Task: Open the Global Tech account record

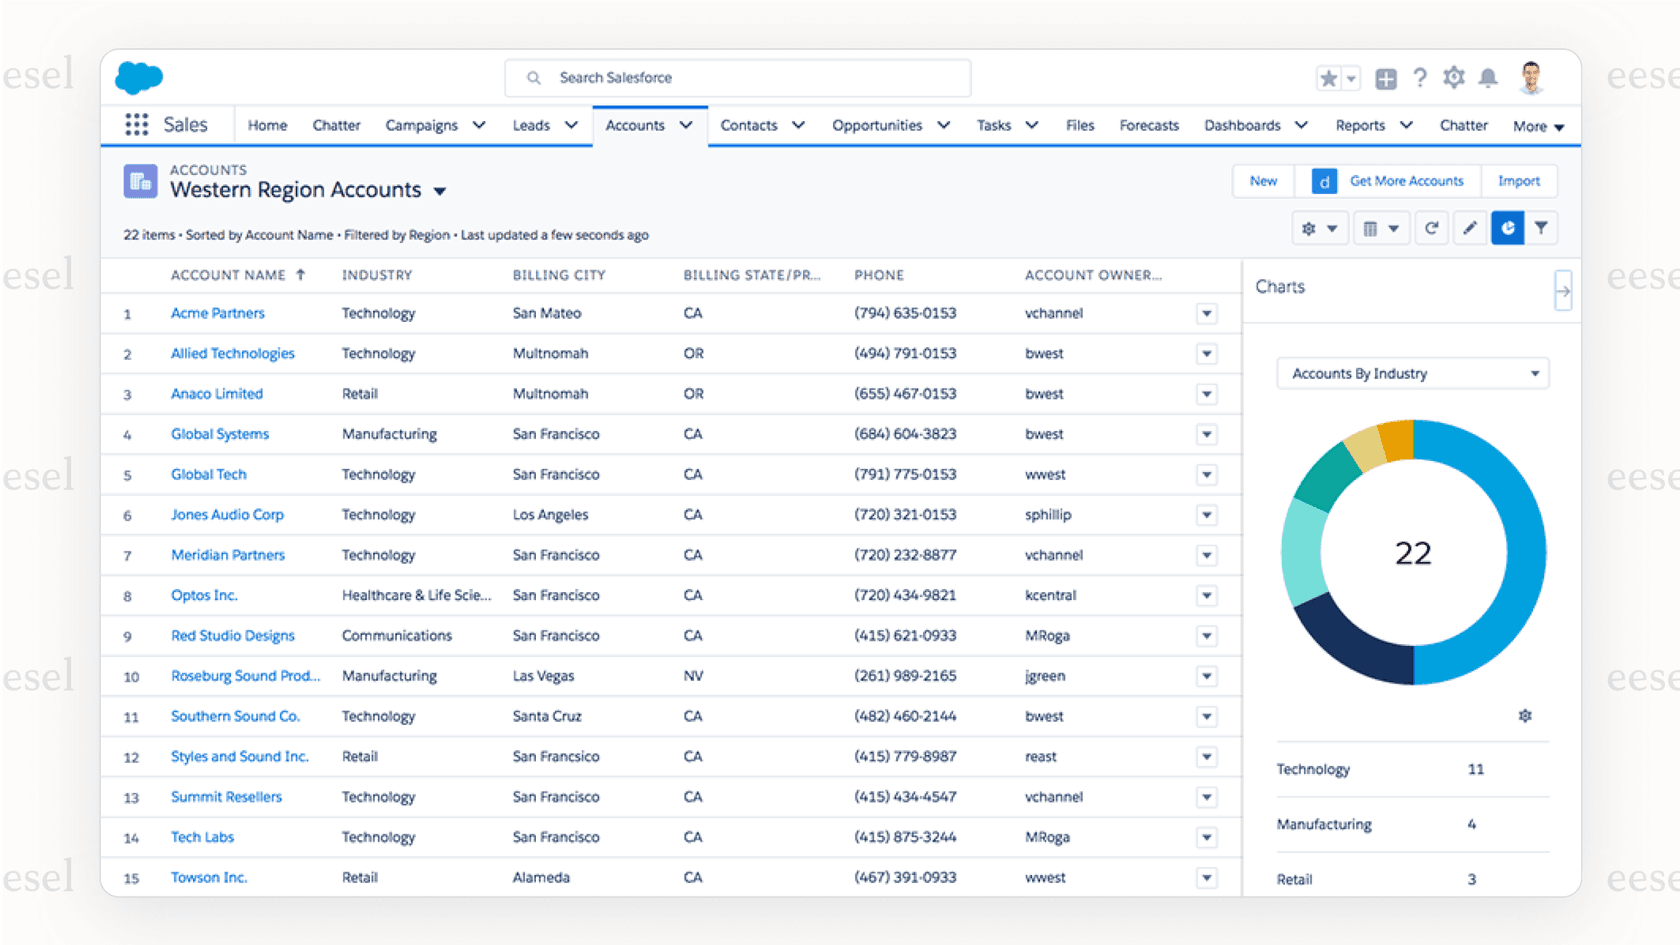Action: 208,474
